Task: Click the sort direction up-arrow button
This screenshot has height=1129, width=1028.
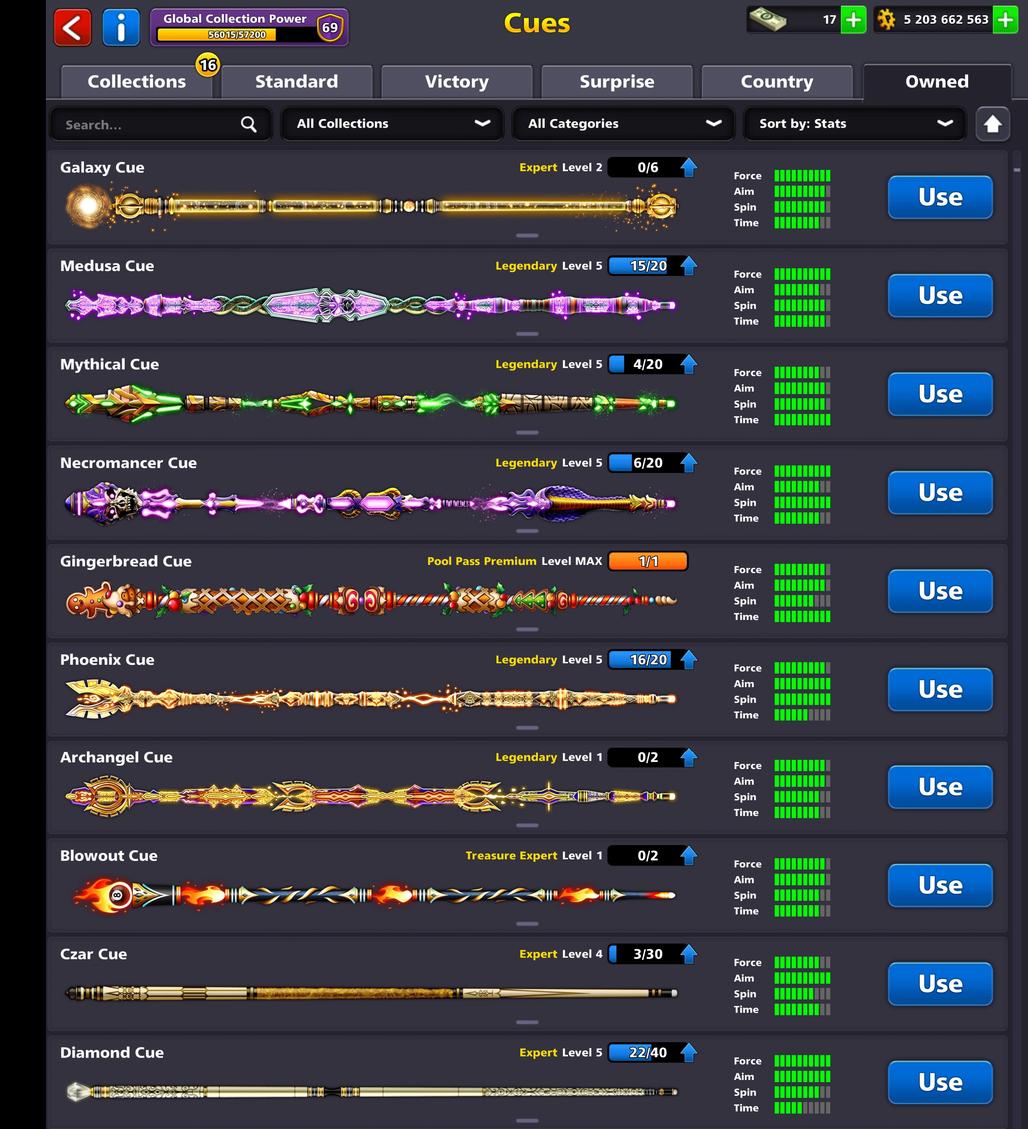Action: point(992,124)
